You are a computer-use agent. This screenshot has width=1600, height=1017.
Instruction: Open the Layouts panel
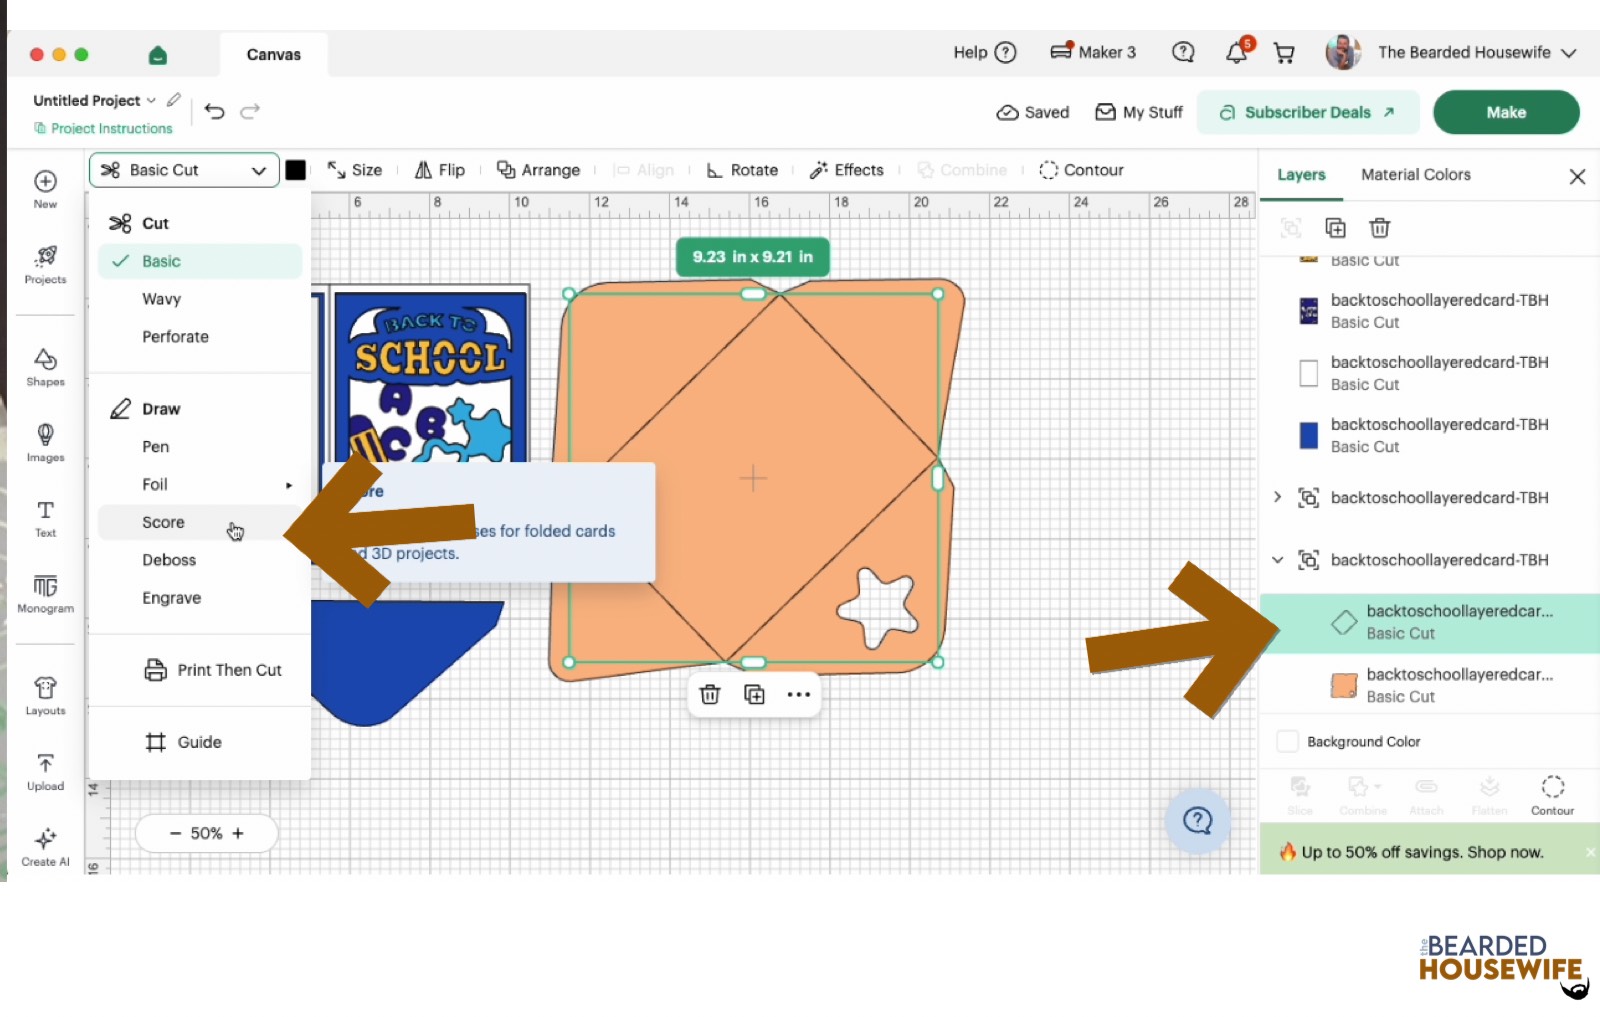pyautogui.click(x=45, y=696)
